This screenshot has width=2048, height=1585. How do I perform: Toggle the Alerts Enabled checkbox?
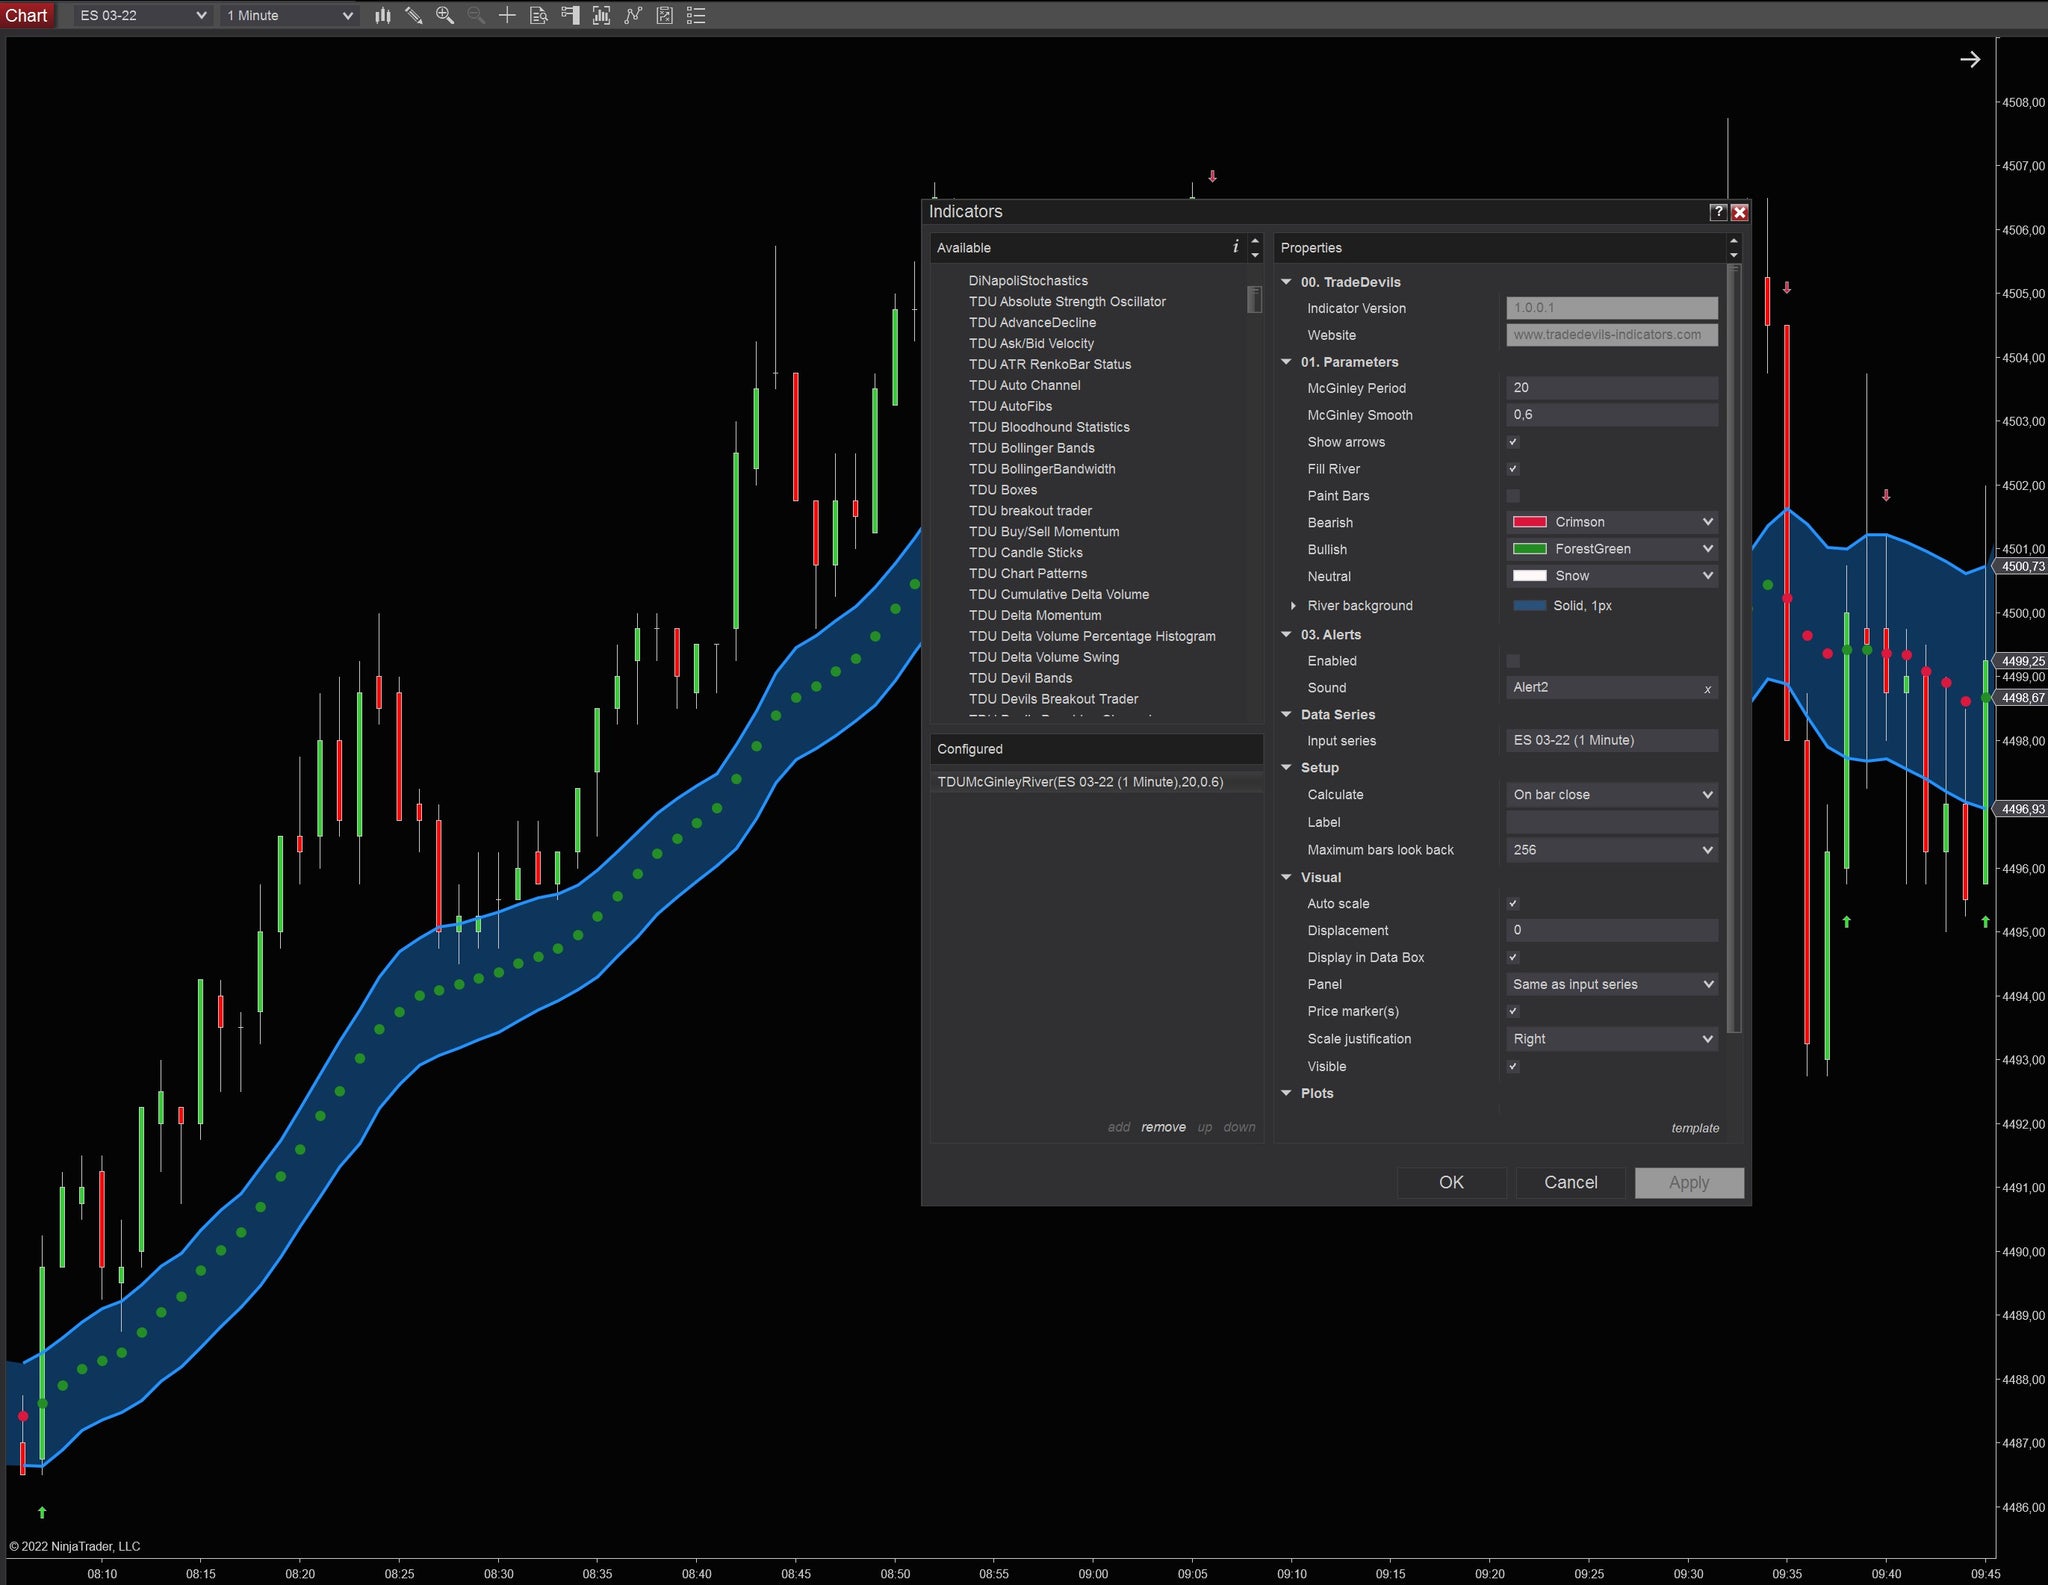[x=1513, y=661]
